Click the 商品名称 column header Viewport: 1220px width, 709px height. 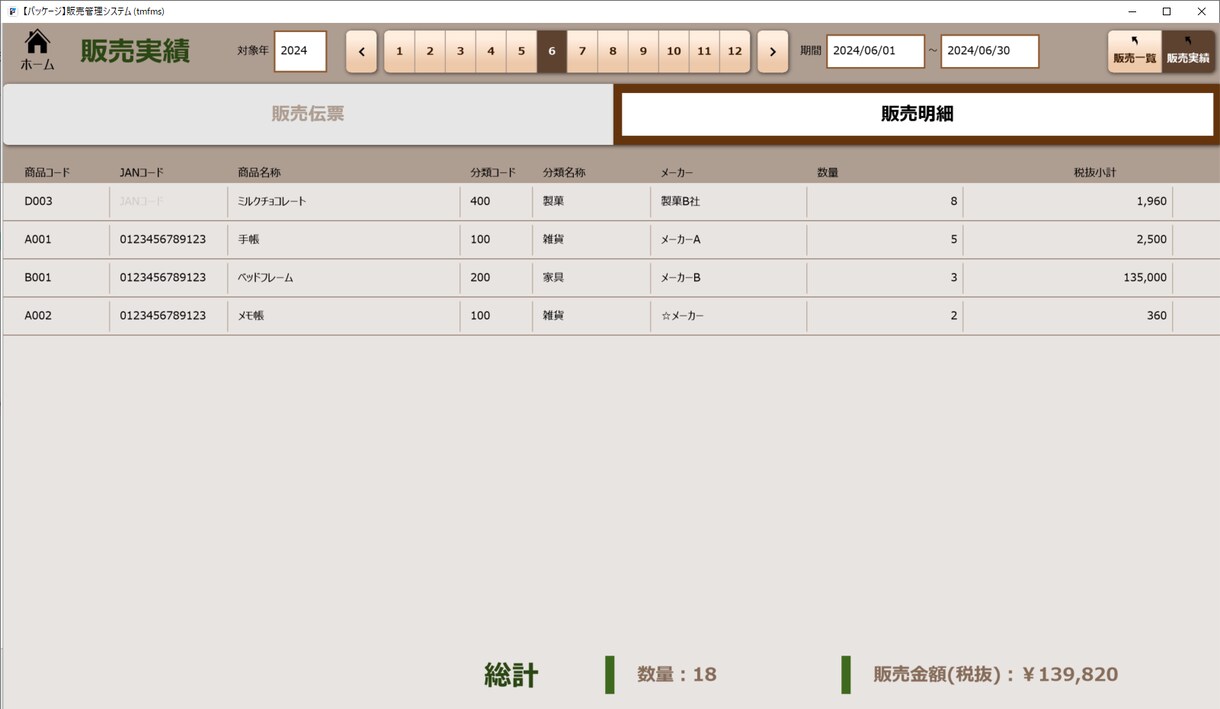pyautogui.click(x=259, y=173)
